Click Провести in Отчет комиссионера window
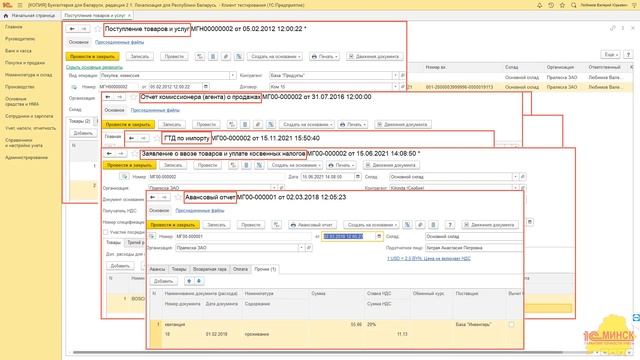Screen dimensions: 640x360 pyautogui.click(x=206, y=124)
